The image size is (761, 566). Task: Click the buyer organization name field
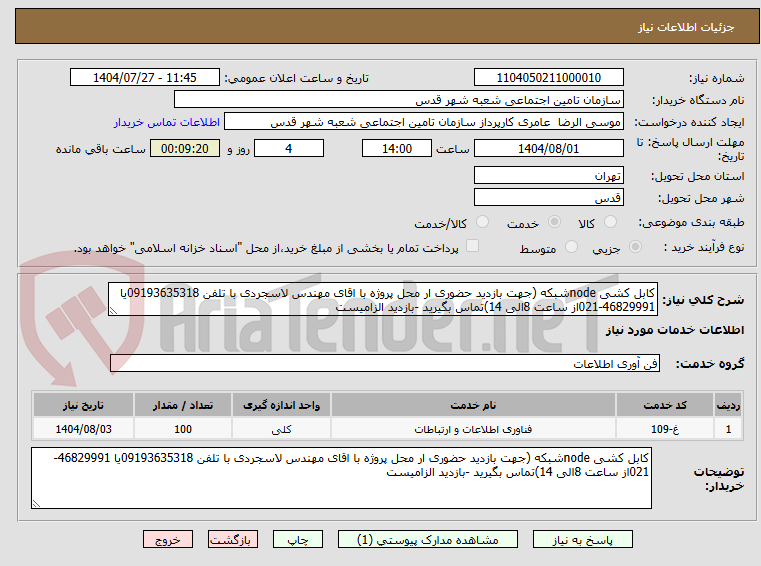click(398, 100)
